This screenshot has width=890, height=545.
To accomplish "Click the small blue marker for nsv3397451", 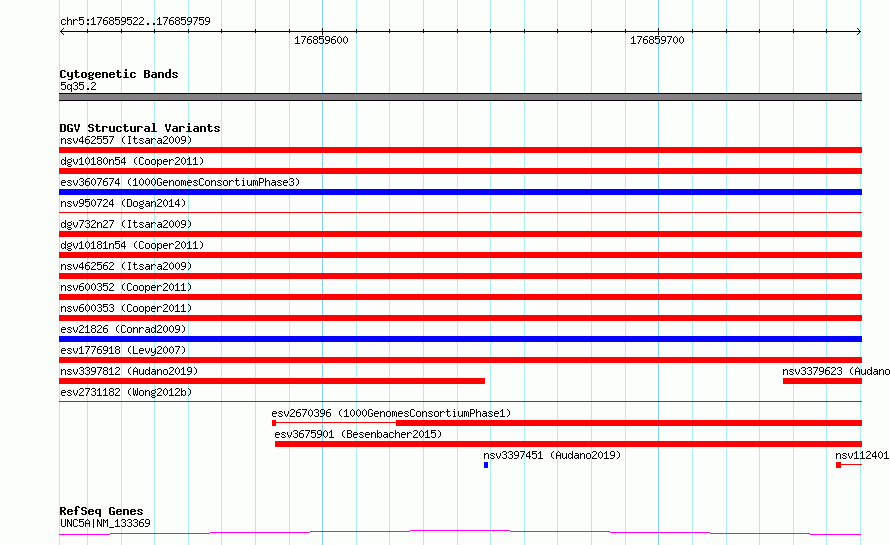I will point(486,465).
